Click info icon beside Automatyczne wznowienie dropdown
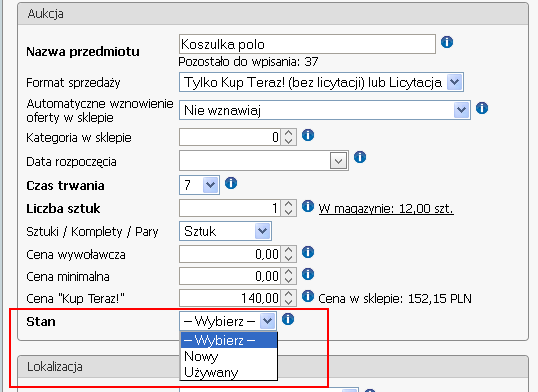Image resolution: width=538 pixels, height=392 pixels. 482,108
